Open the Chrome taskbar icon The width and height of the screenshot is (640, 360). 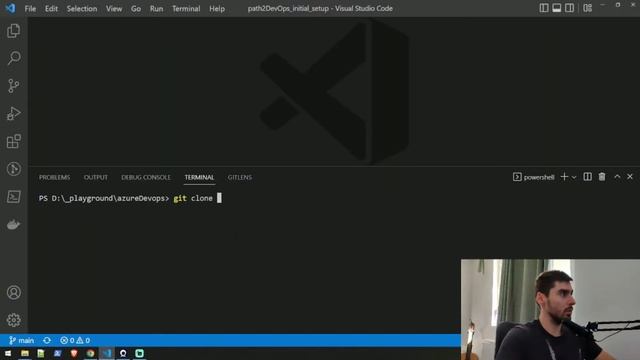point(90,353)
